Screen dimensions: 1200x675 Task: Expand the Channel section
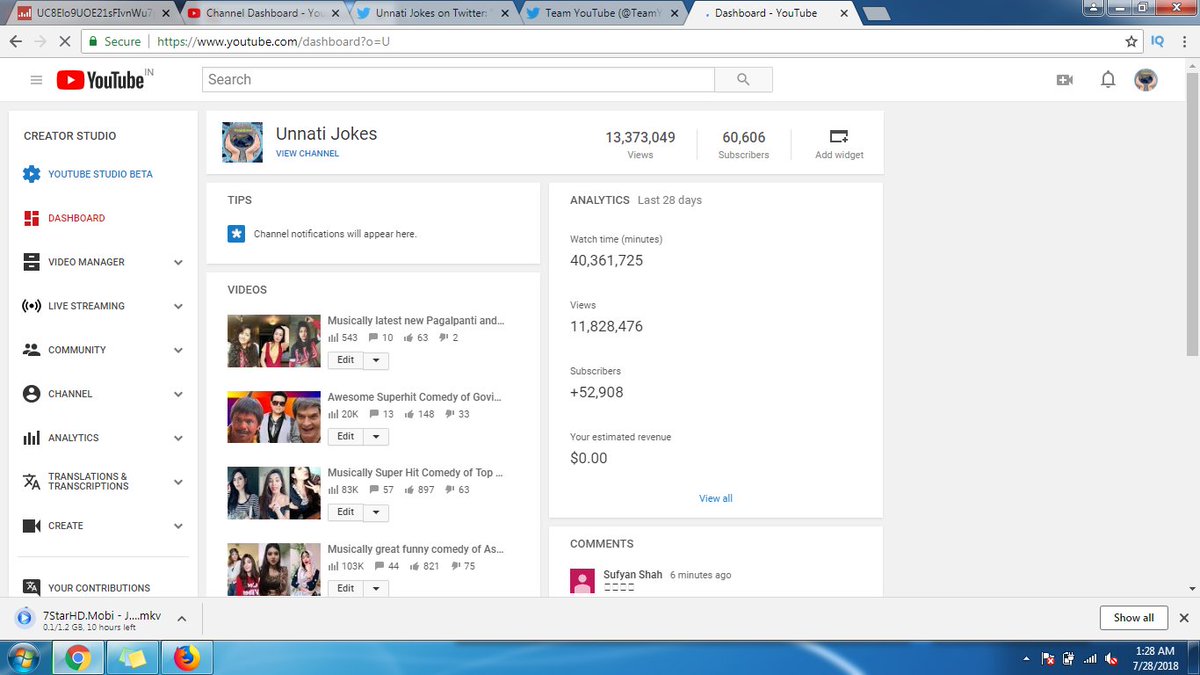(x=178, y=395)
